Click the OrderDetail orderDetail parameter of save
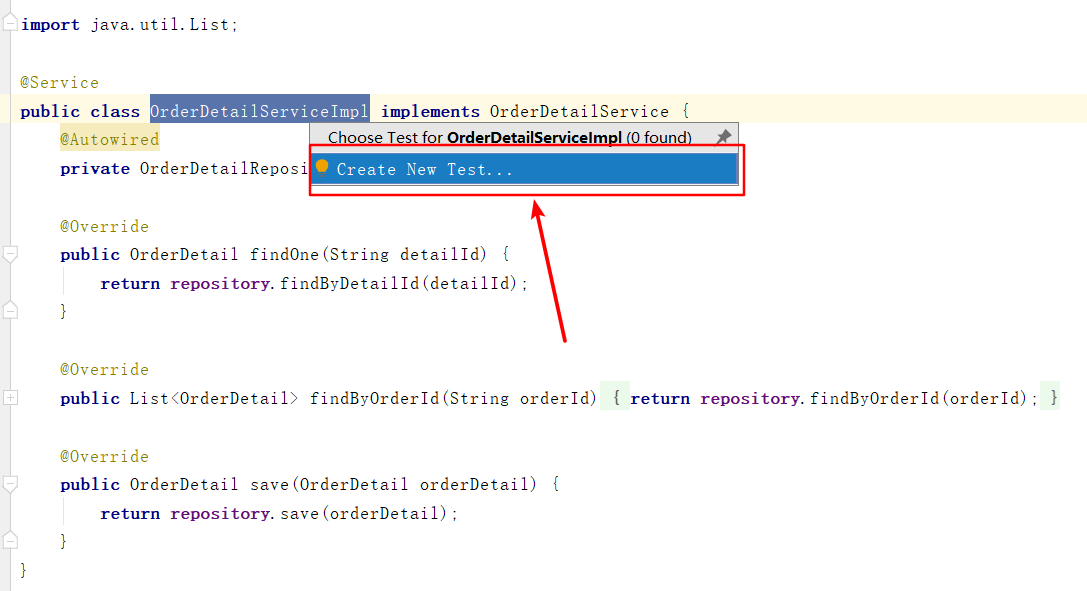Viewport: 1087px width, 591px height. (415, 484)
